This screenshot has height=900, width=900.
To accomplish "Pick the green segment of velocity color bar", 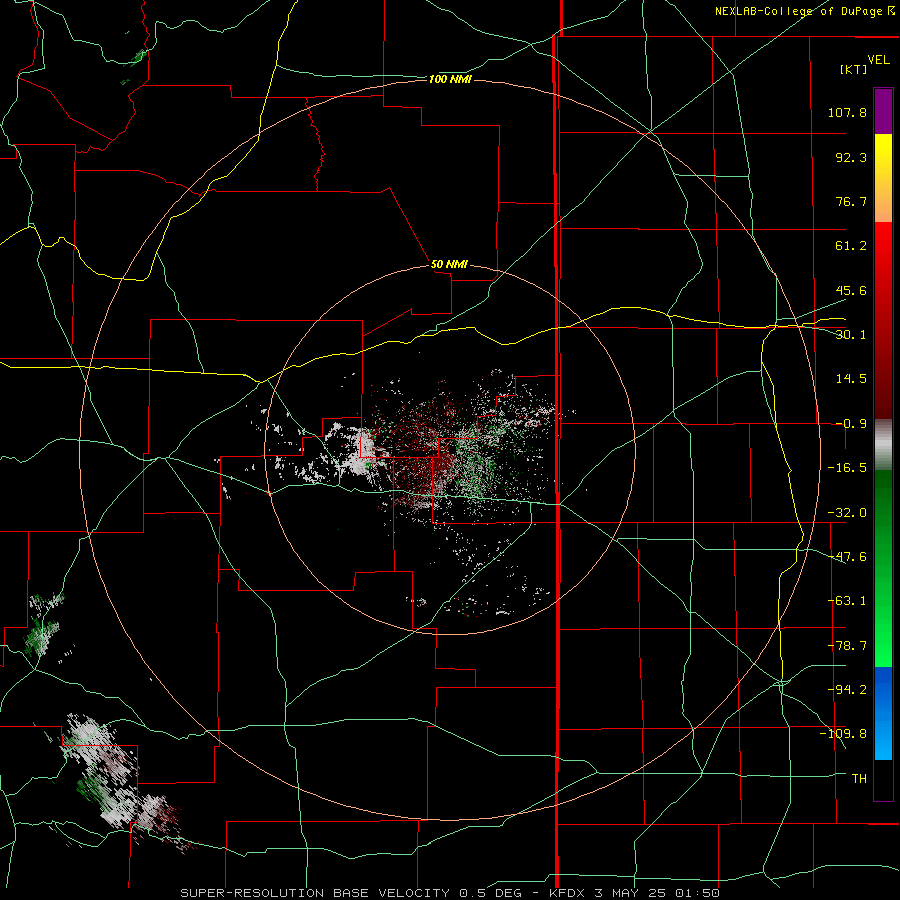I will pyautogui.click(x=883, y=568).
